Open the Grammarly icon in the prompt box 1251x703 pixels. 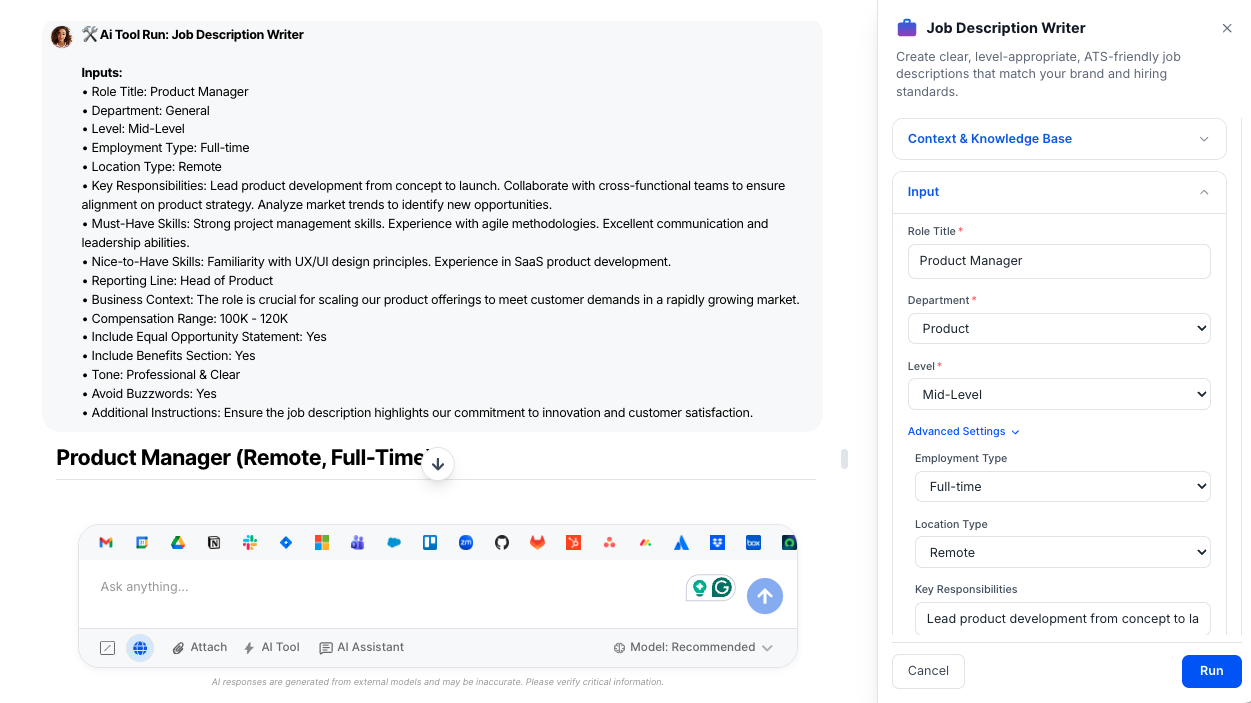(x=722, y=588)
